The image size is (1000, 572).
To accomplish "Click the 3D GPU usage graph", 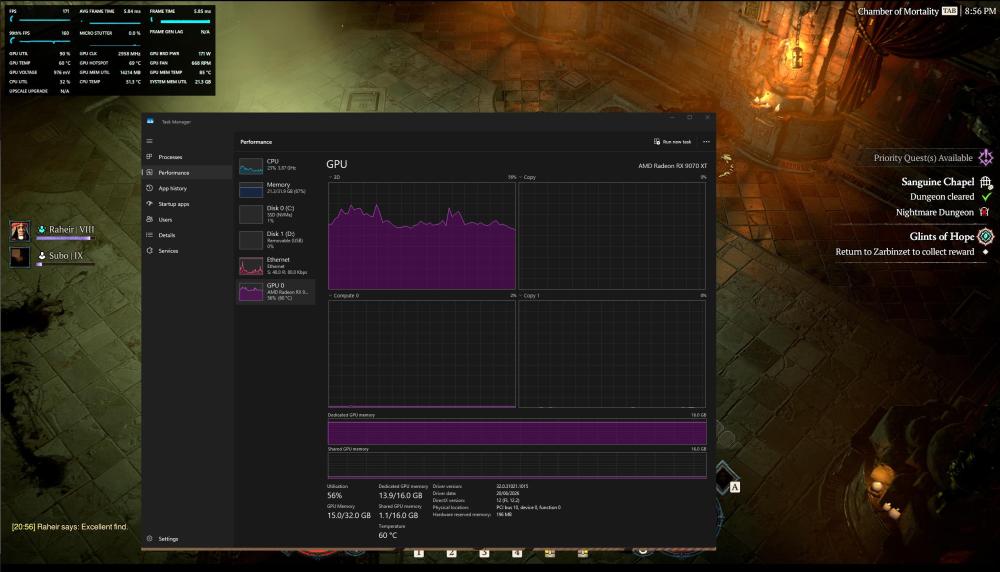I will pos(422,236).
